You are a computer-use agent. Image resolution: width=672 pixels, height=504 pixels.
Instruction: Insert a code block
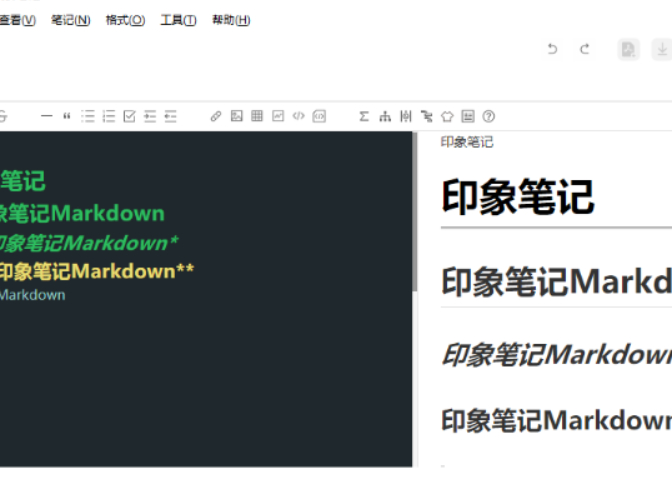[x=319, y=116]
